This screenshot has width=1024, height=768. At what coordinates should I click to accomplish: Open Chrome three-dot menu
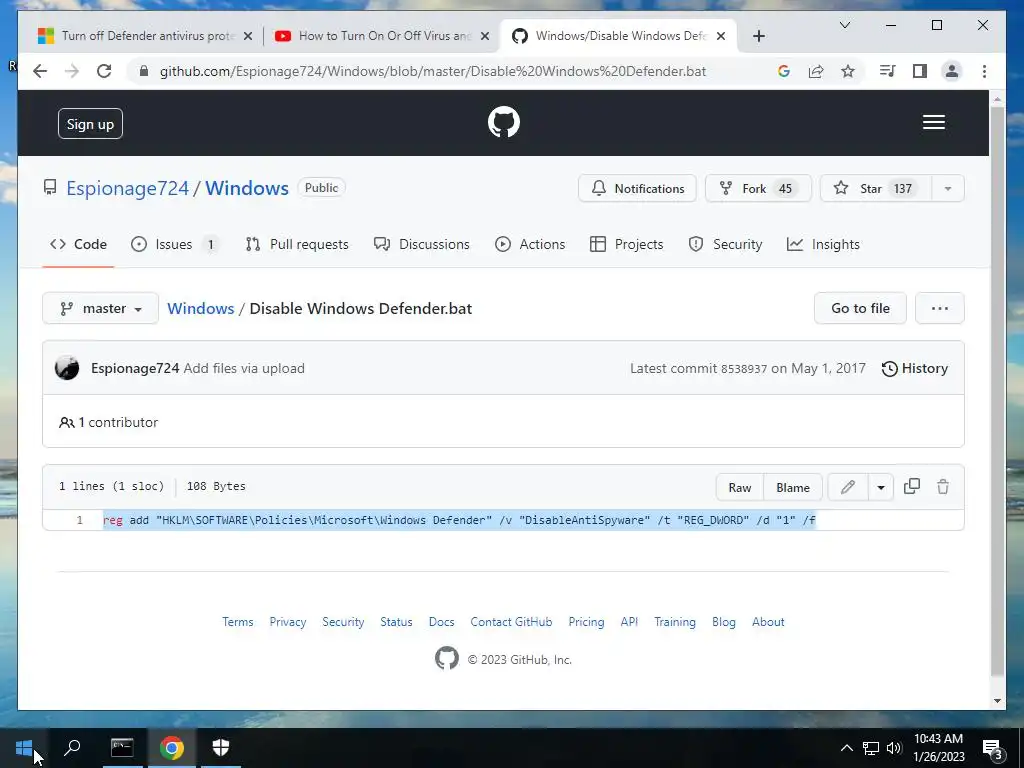pos(984,71)
